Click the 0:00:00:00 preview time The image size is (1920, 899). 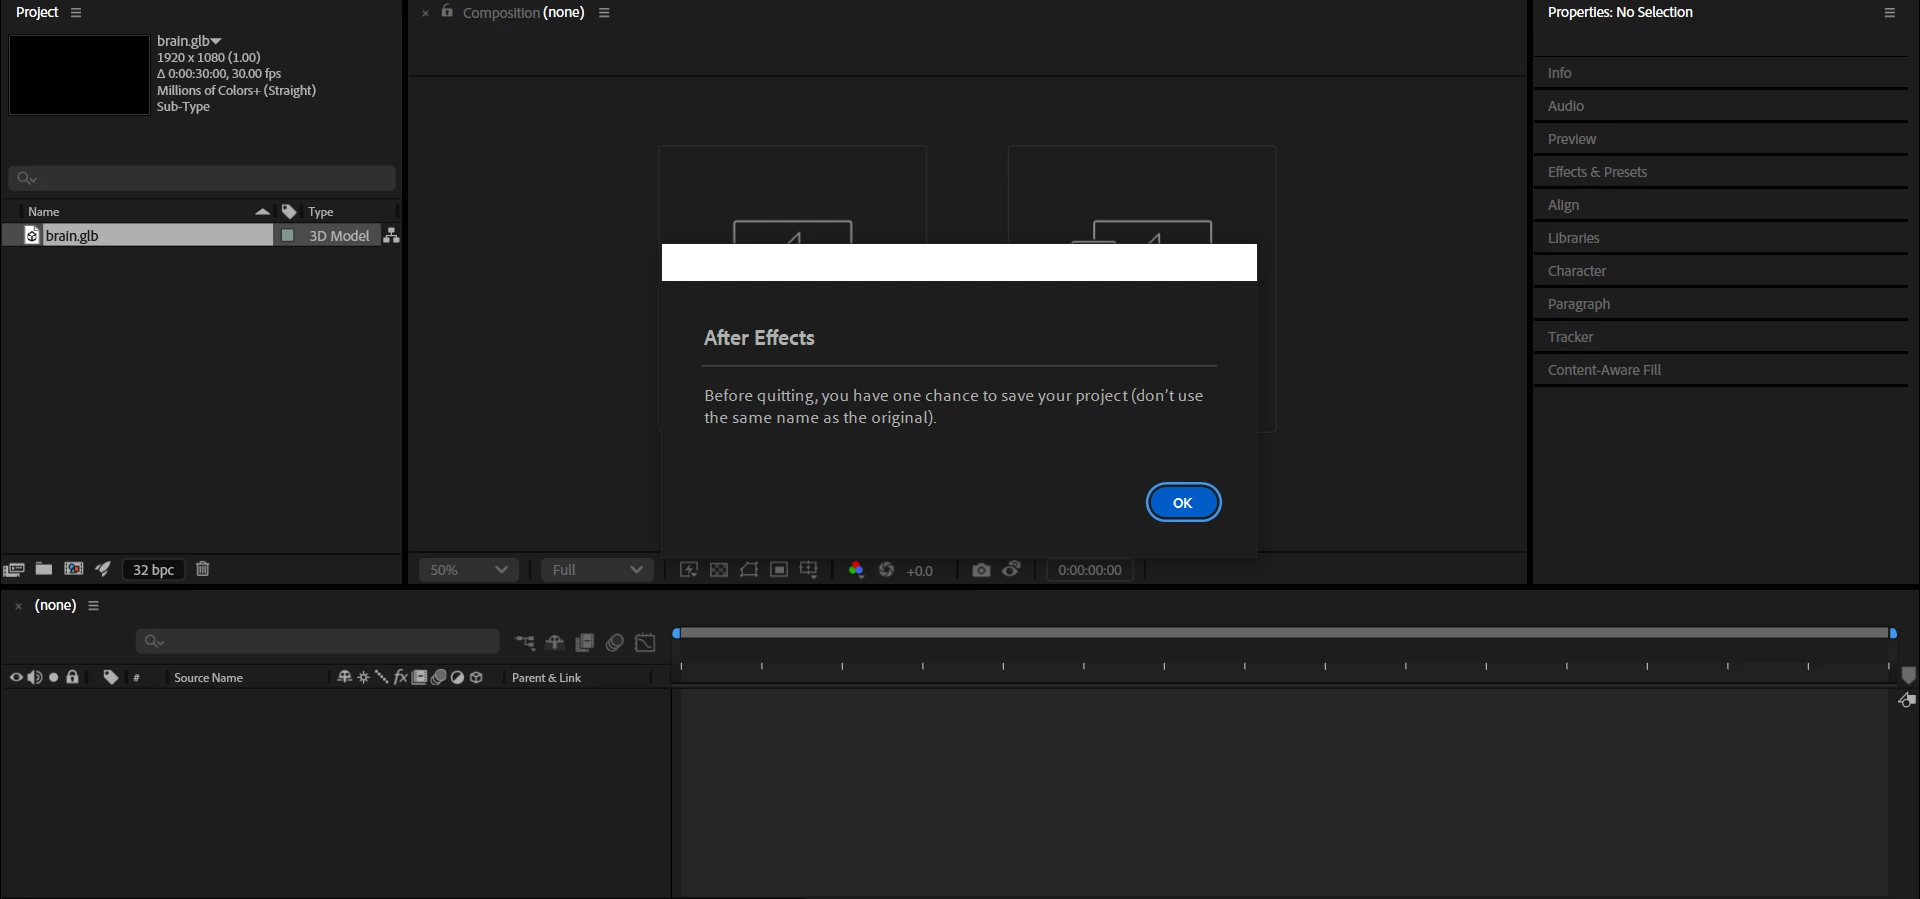click(x=1090, y=570)
